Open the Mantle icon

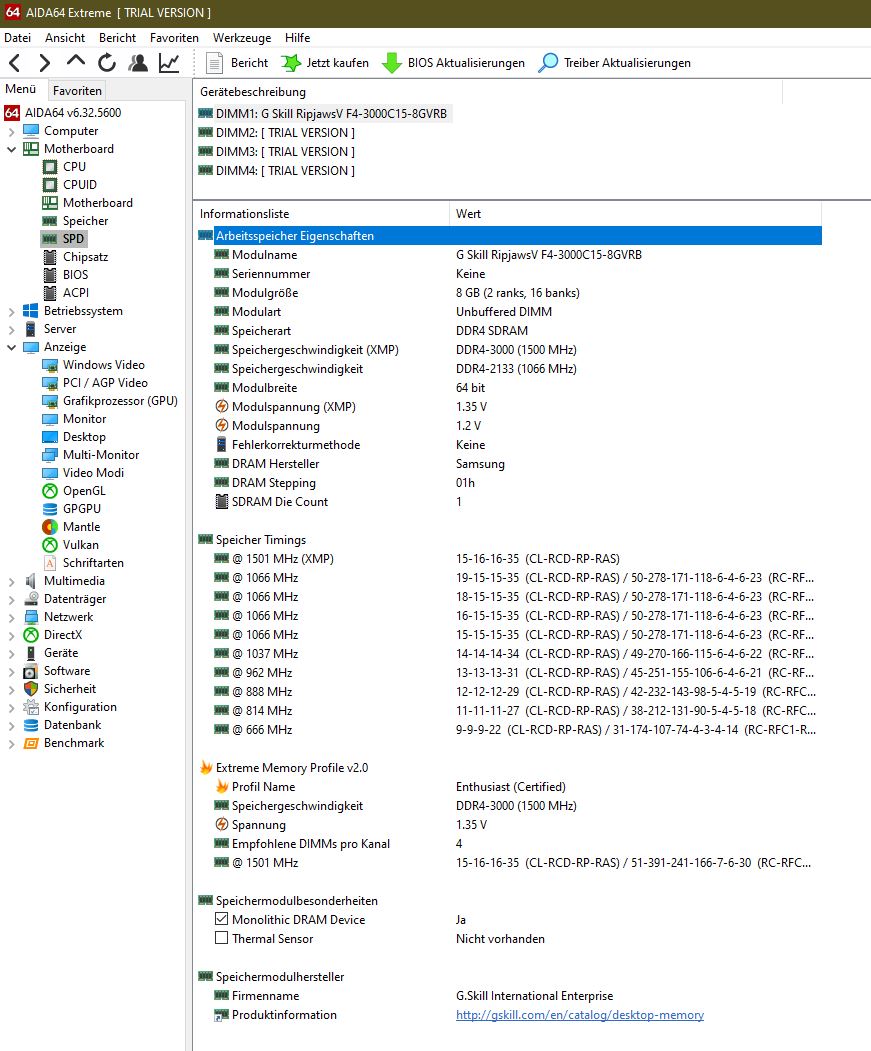[50, 527]
